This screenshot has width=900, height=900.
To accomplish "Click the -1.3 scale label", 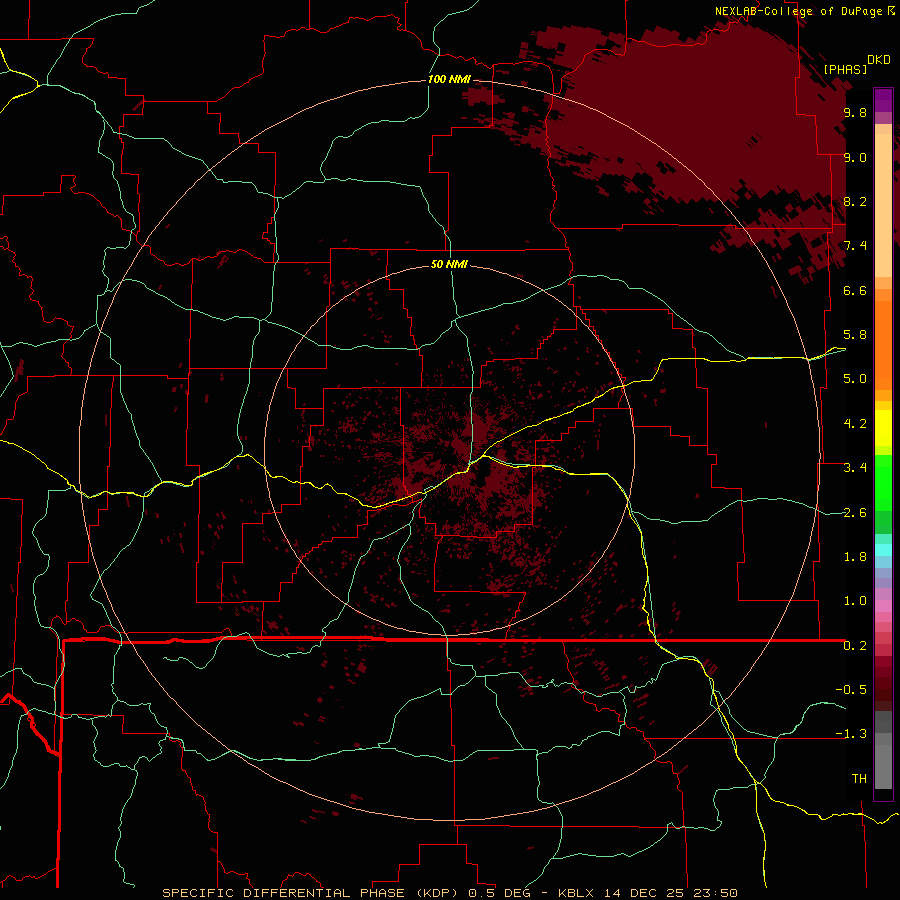I will [x=851, y=734].
